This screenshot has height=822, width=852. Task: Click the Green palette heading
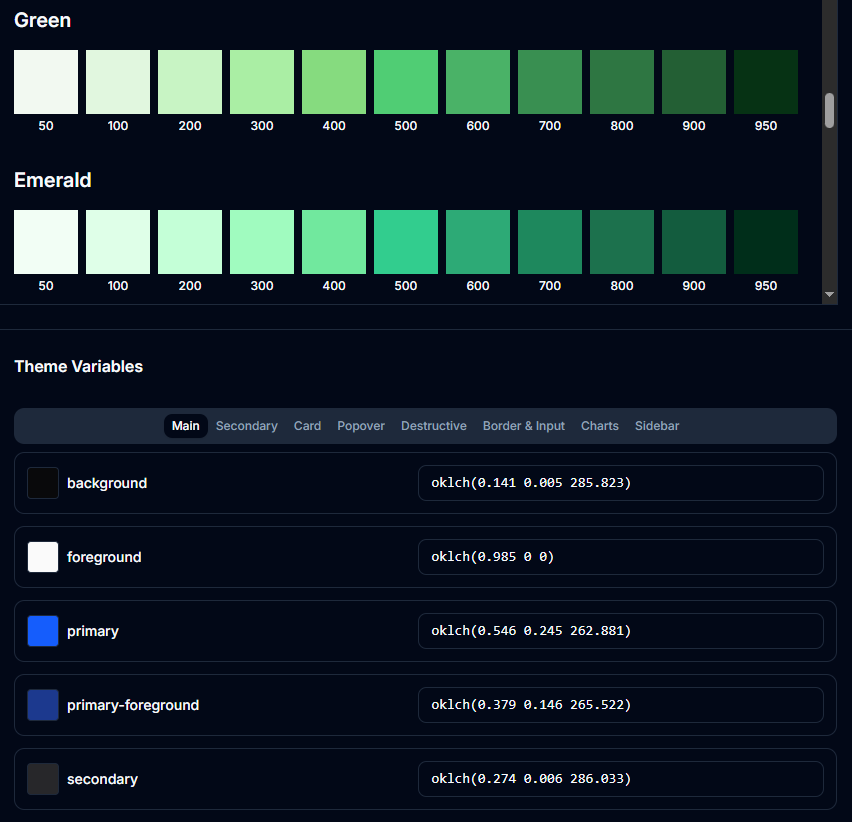pyautogui.click(x=42, y=20)
